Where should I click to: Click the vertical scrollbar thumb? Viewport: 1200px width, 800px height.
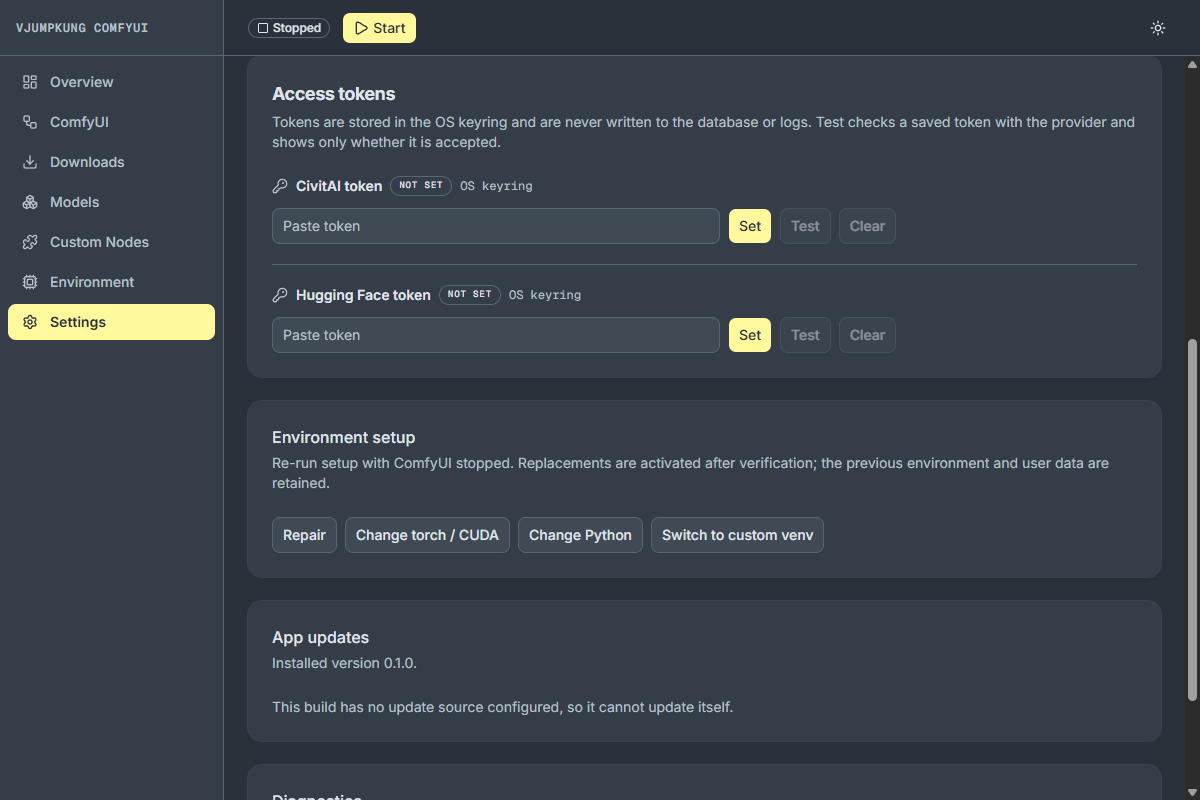pos(1191,520)
